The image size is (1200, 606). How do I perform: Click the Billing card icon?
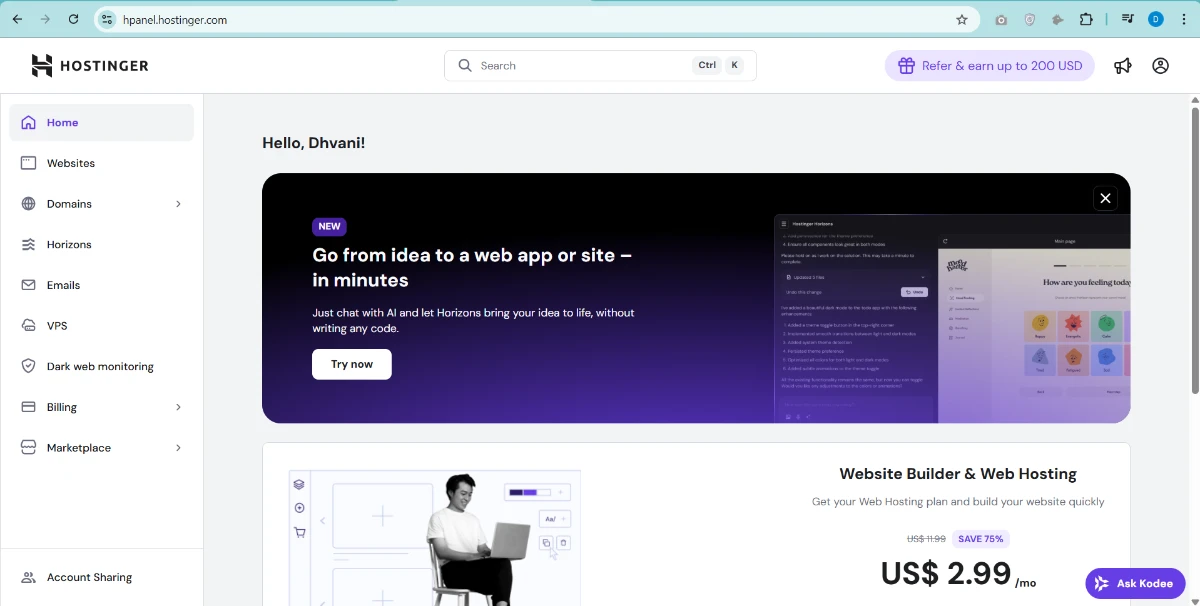click(x=28, y=407)
